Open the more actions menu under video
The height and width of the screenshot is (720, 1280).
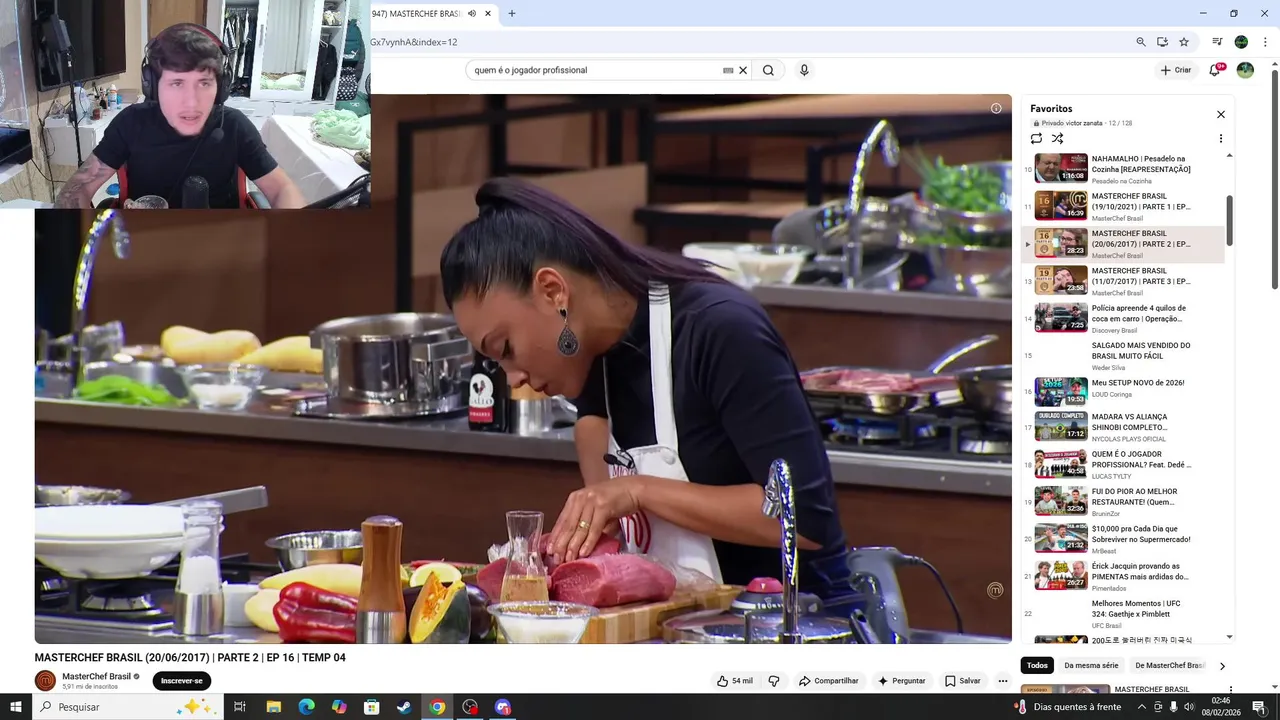coord(1003,681)
